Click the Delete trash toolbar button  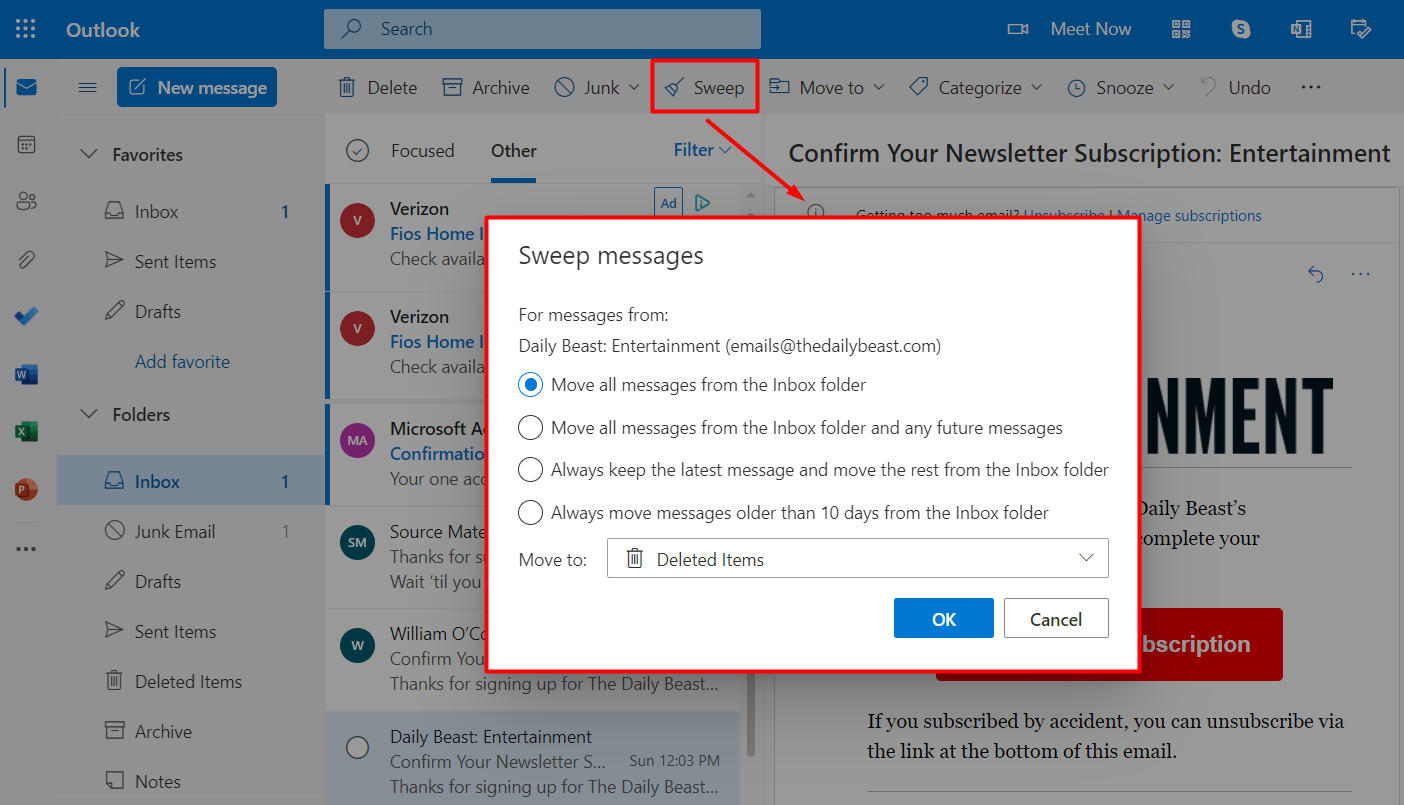(377, 88)
